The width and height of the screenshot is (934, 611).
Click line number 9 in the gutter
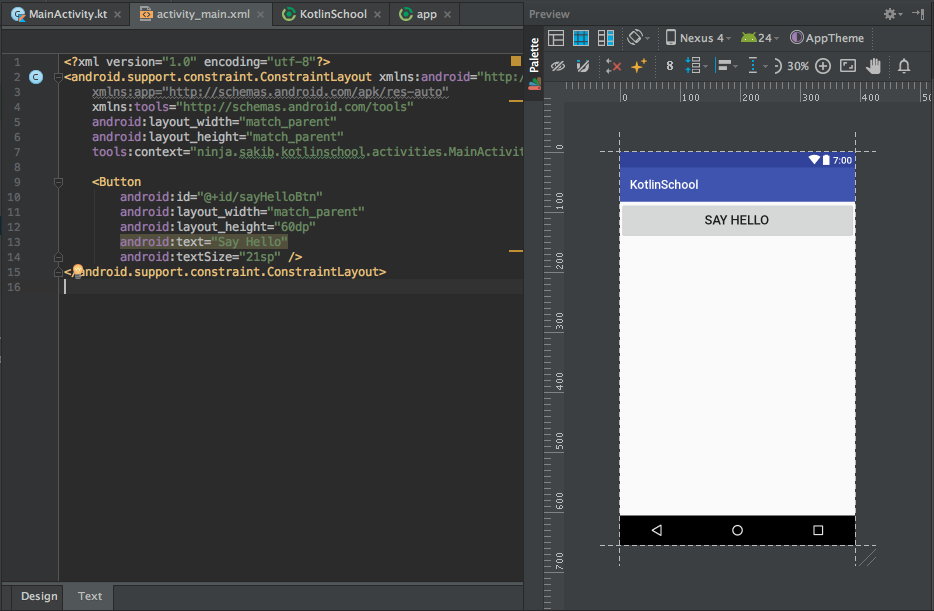coord(17,182)
